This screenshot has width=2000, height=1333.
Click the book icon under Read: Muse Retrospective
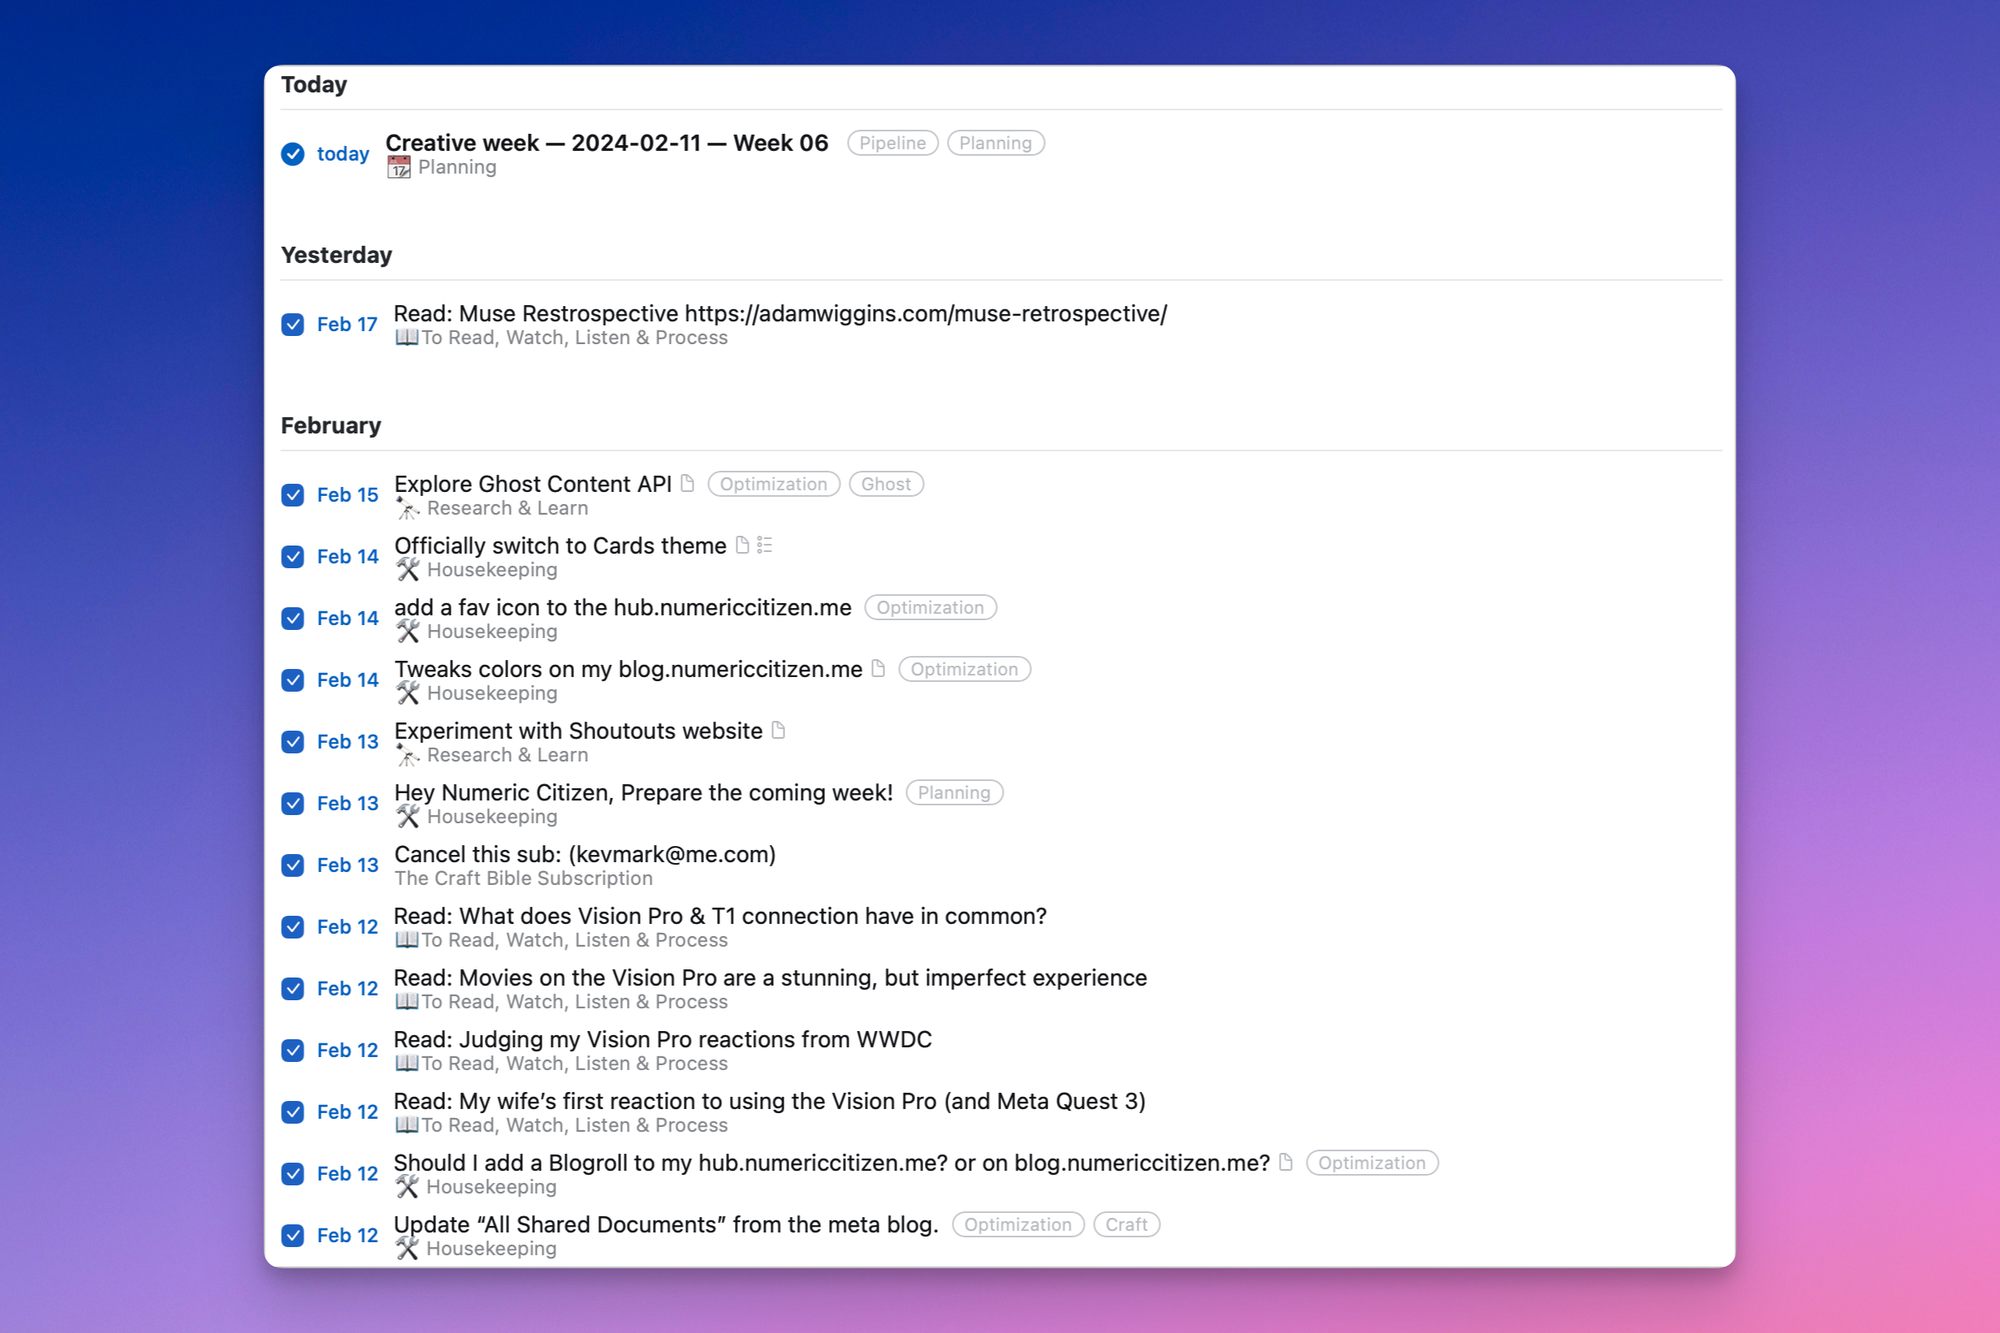click(x=406, y=338)
